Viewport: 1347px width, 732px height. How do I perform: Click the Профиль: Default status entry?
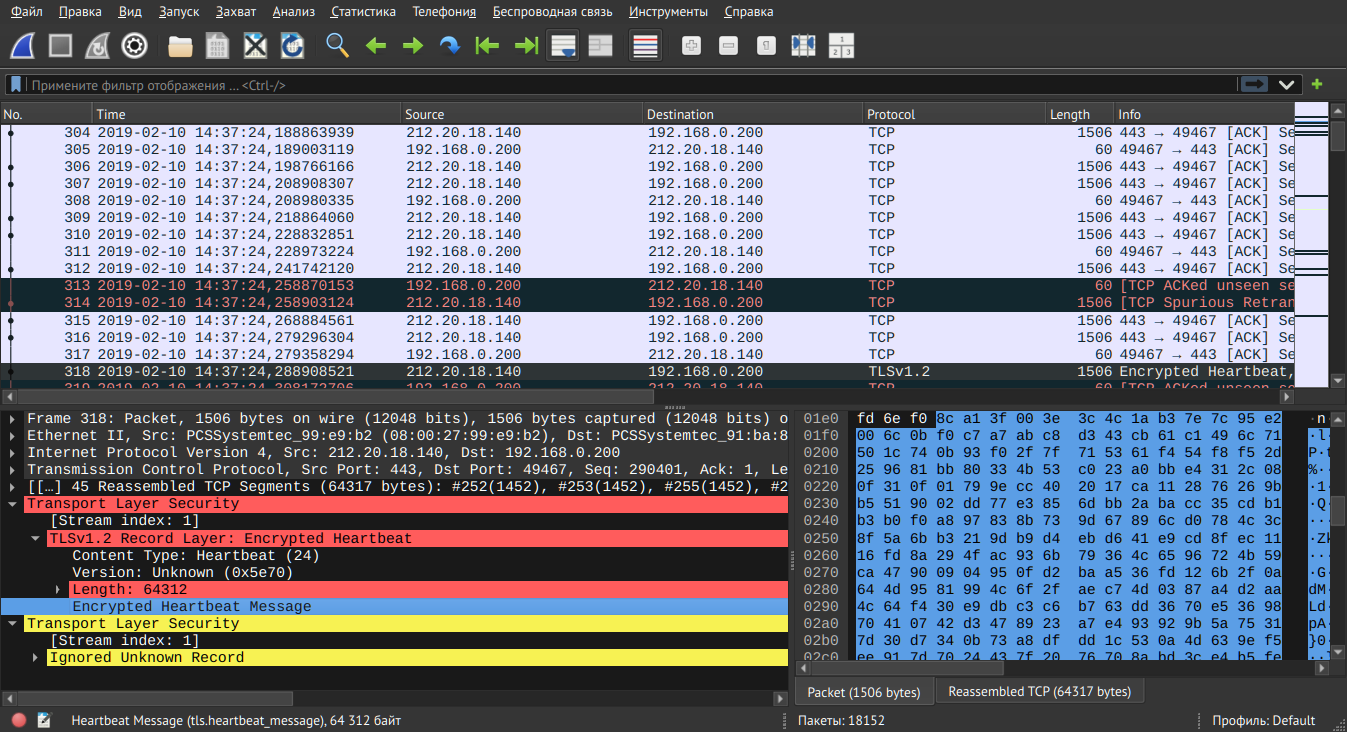coord(1263,720)
